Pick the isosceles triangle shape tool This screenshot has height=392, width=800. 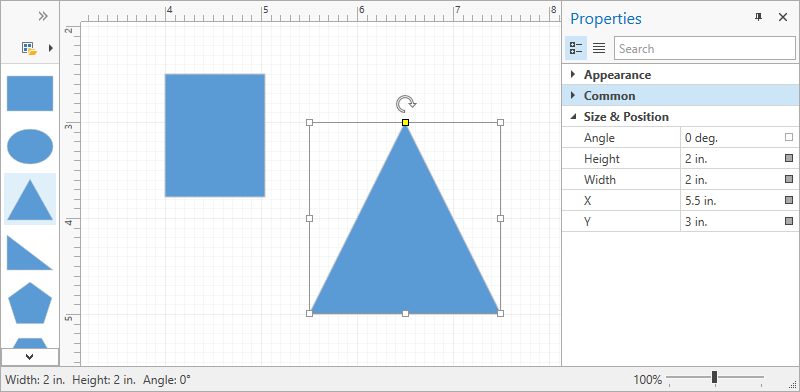pos(30,199)
